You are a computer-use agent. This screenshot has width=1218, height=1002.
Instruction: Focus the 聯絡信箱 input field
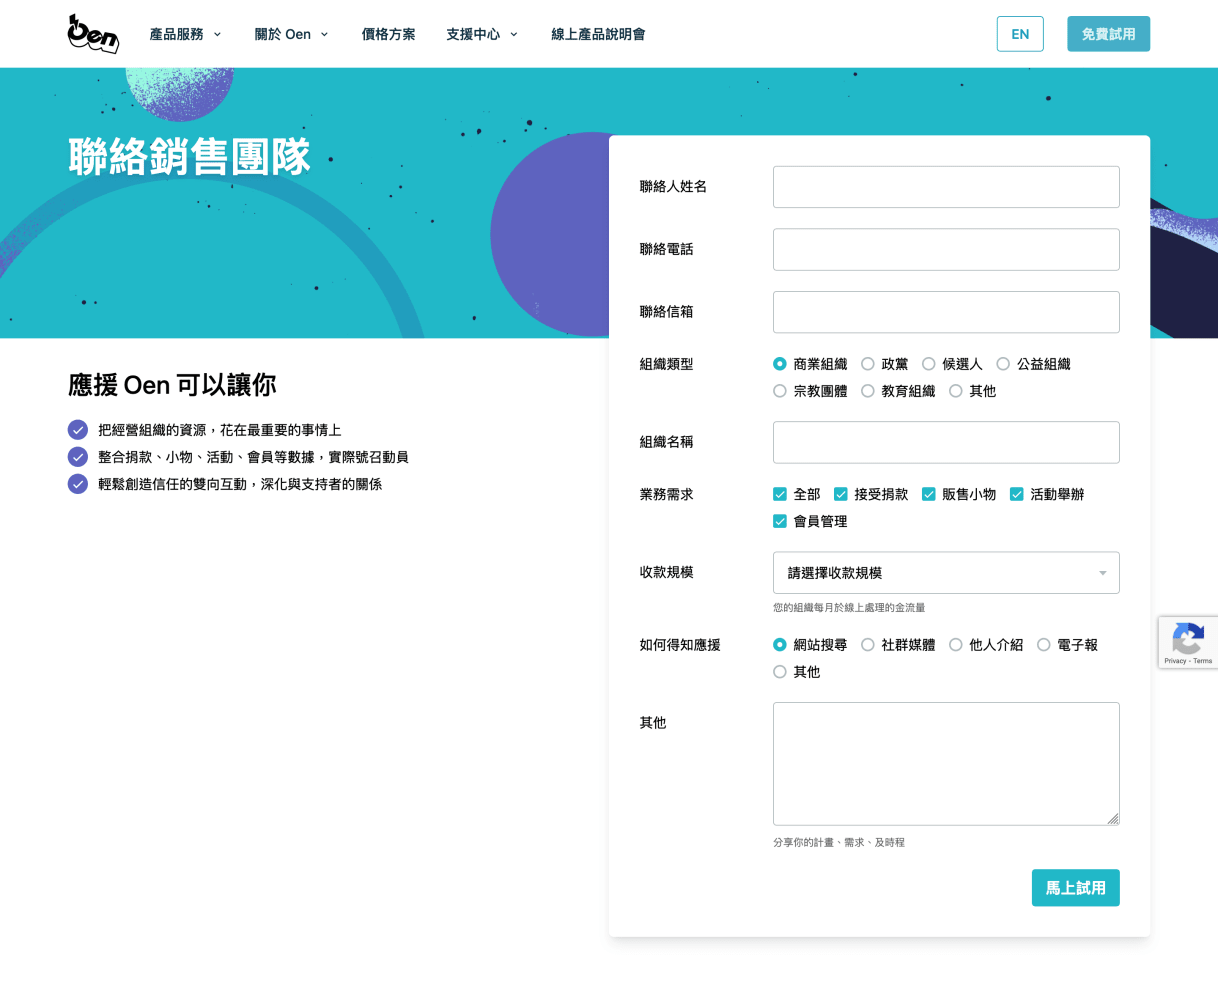click(946, 312)
